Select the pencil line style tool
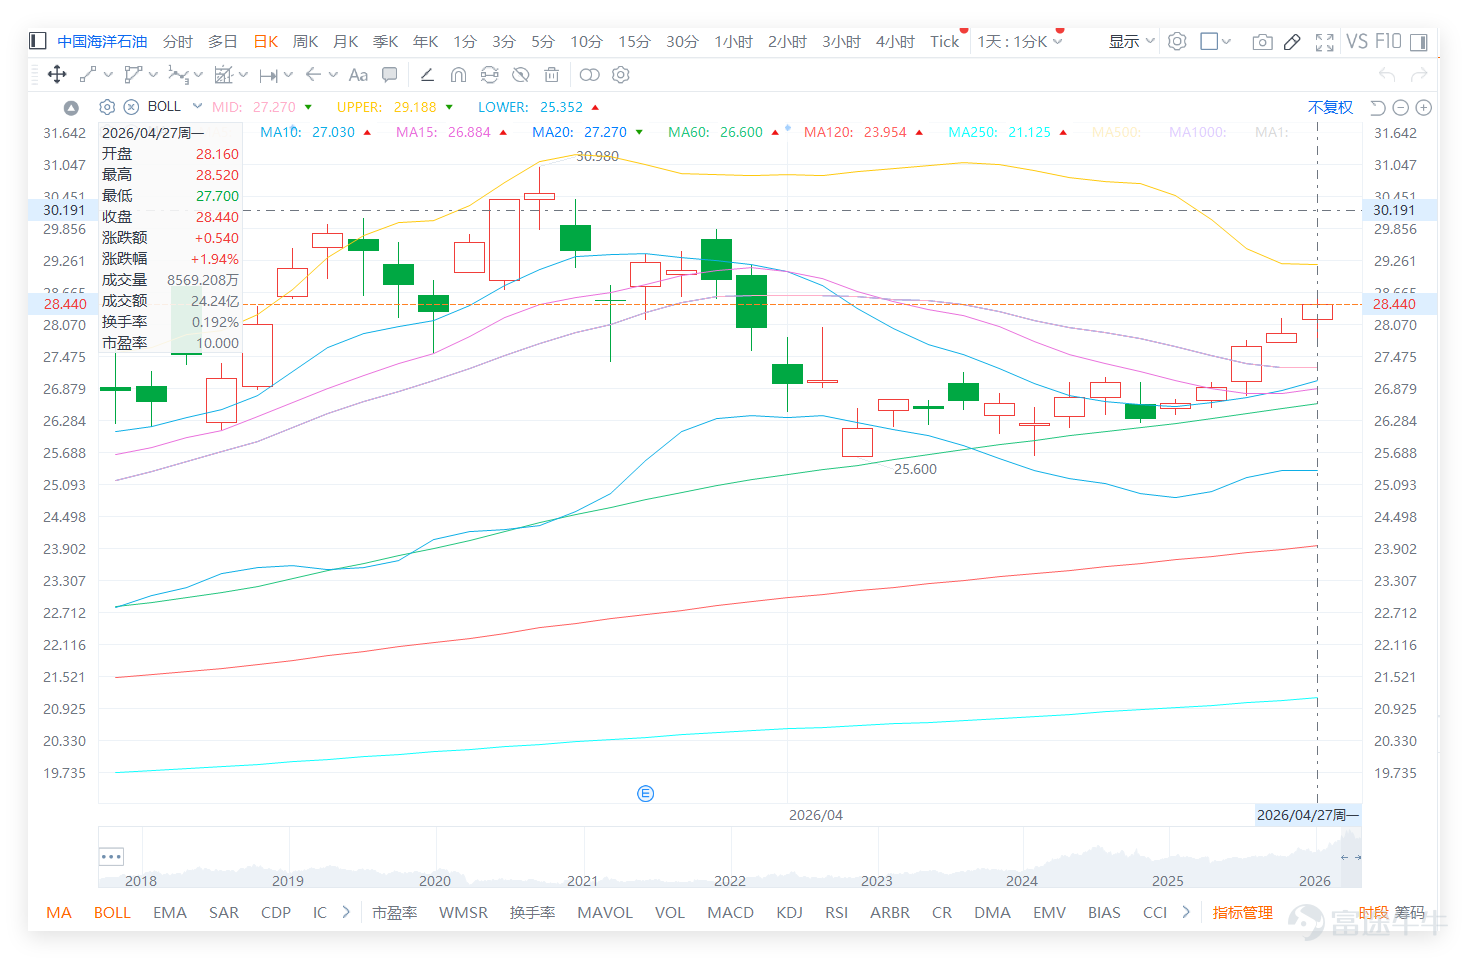The image size is (1468, 959). [x=427, y=74]
